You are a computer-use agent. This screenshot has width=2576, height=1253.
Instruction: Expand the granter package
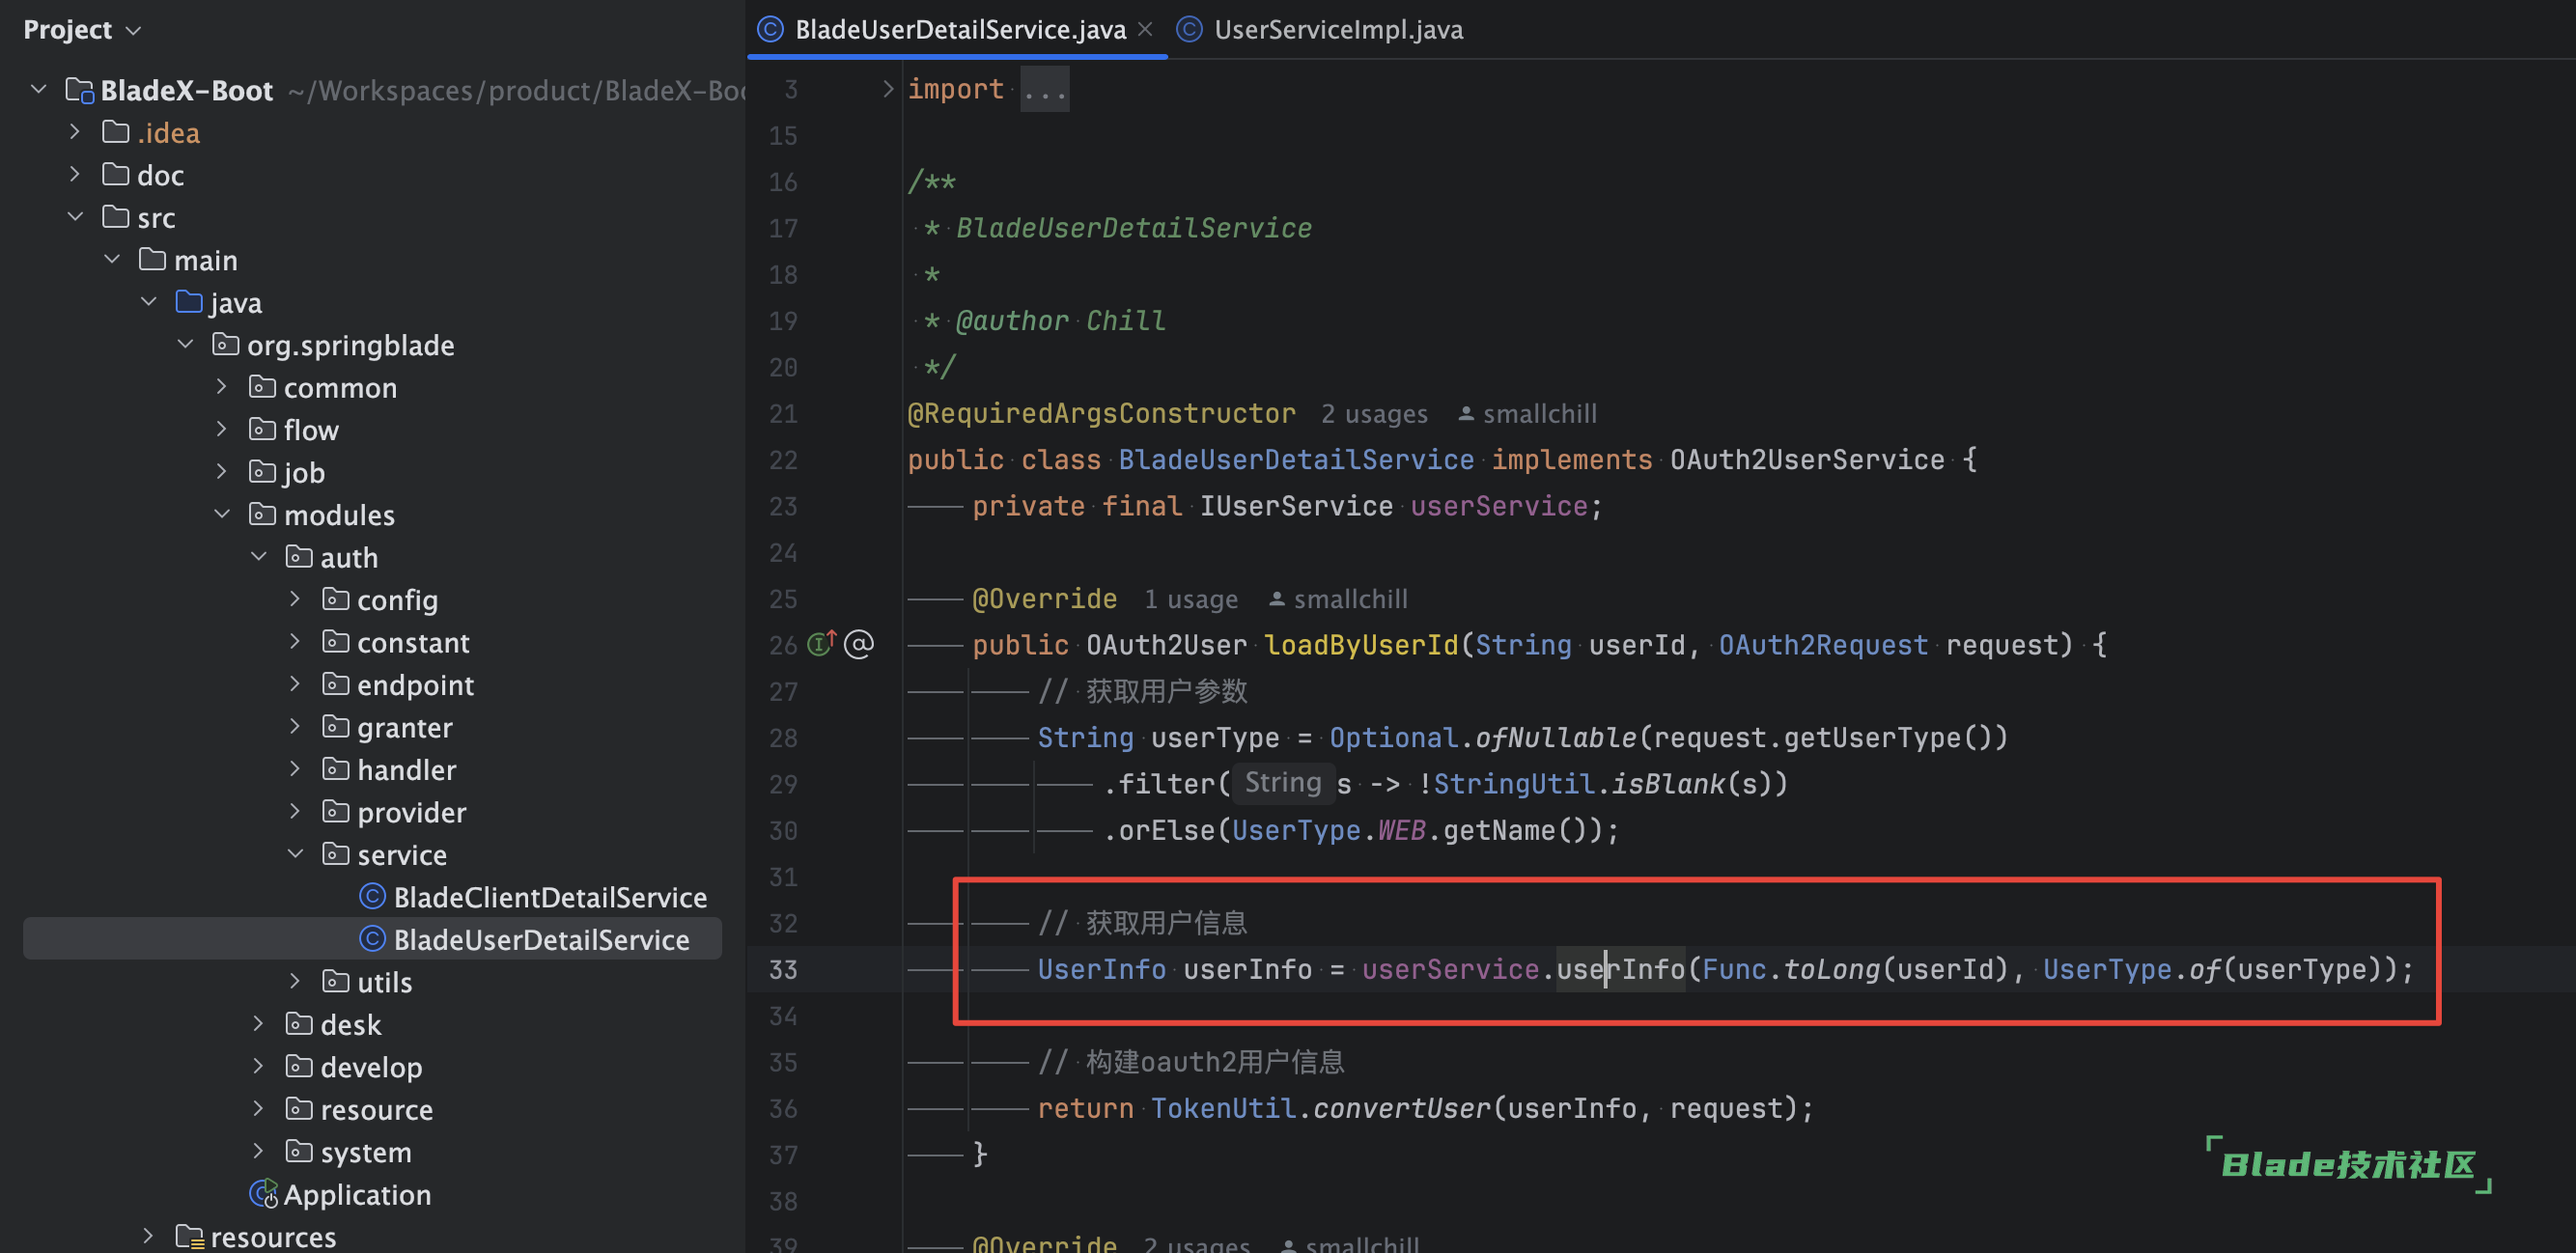(295, 727)
